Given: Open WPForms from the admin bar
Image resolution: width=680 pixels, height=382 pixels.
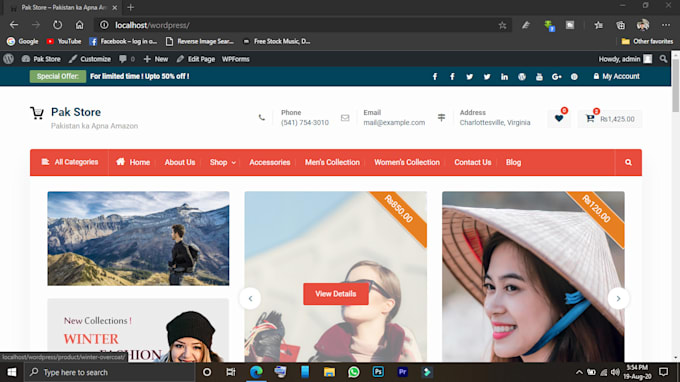Looking at the screenshot, I should pos(235,59).
